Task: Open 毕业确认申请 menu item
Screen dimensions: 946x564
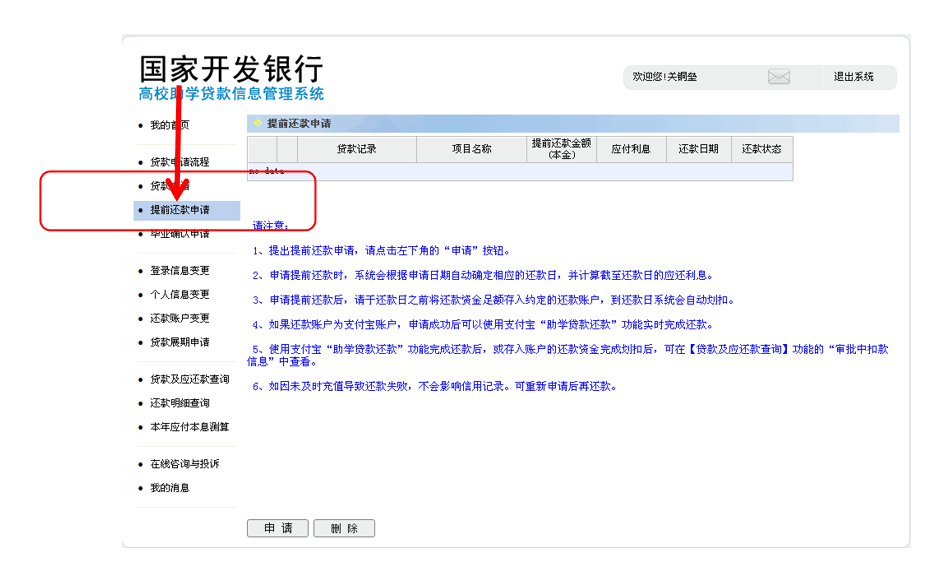Action: 180,234
